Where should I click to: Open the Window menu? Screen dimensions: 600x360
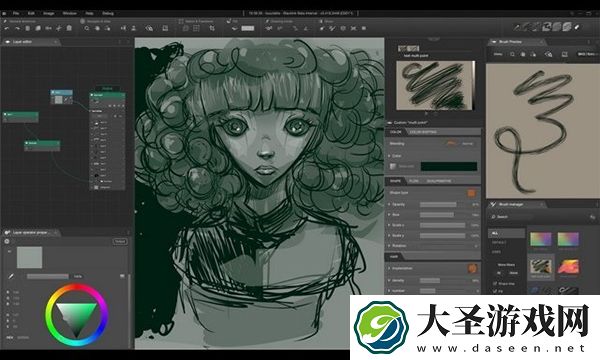tap(69, 13)
